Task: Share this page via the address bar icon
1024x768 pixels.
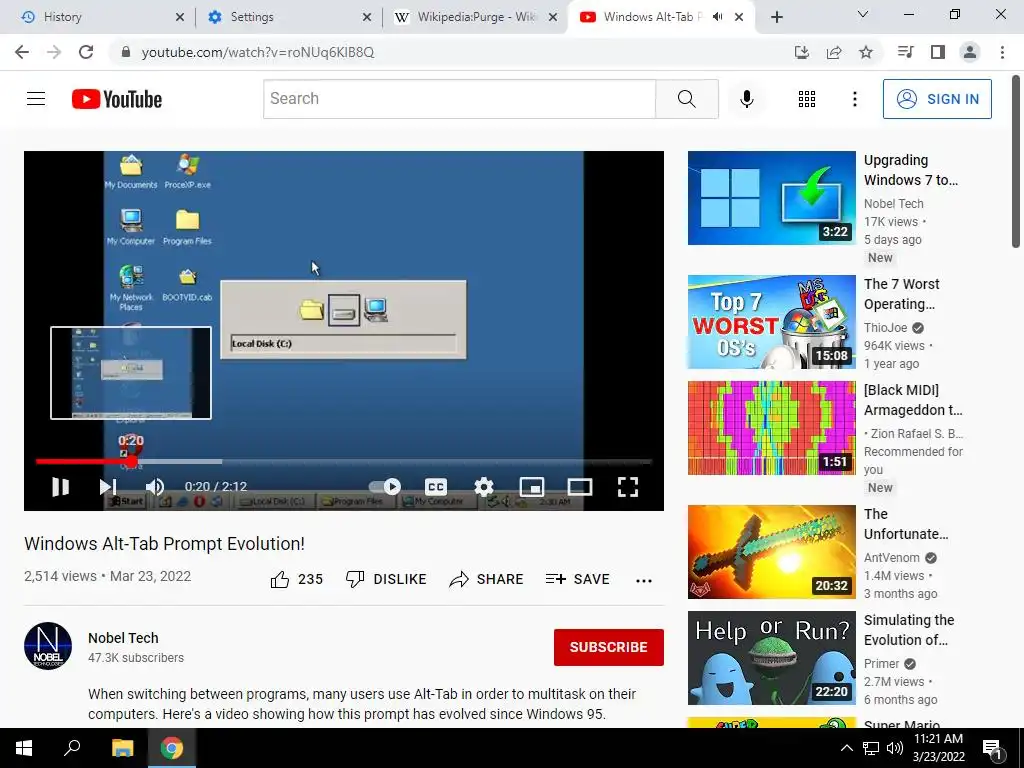Action: tap(834, 52)
